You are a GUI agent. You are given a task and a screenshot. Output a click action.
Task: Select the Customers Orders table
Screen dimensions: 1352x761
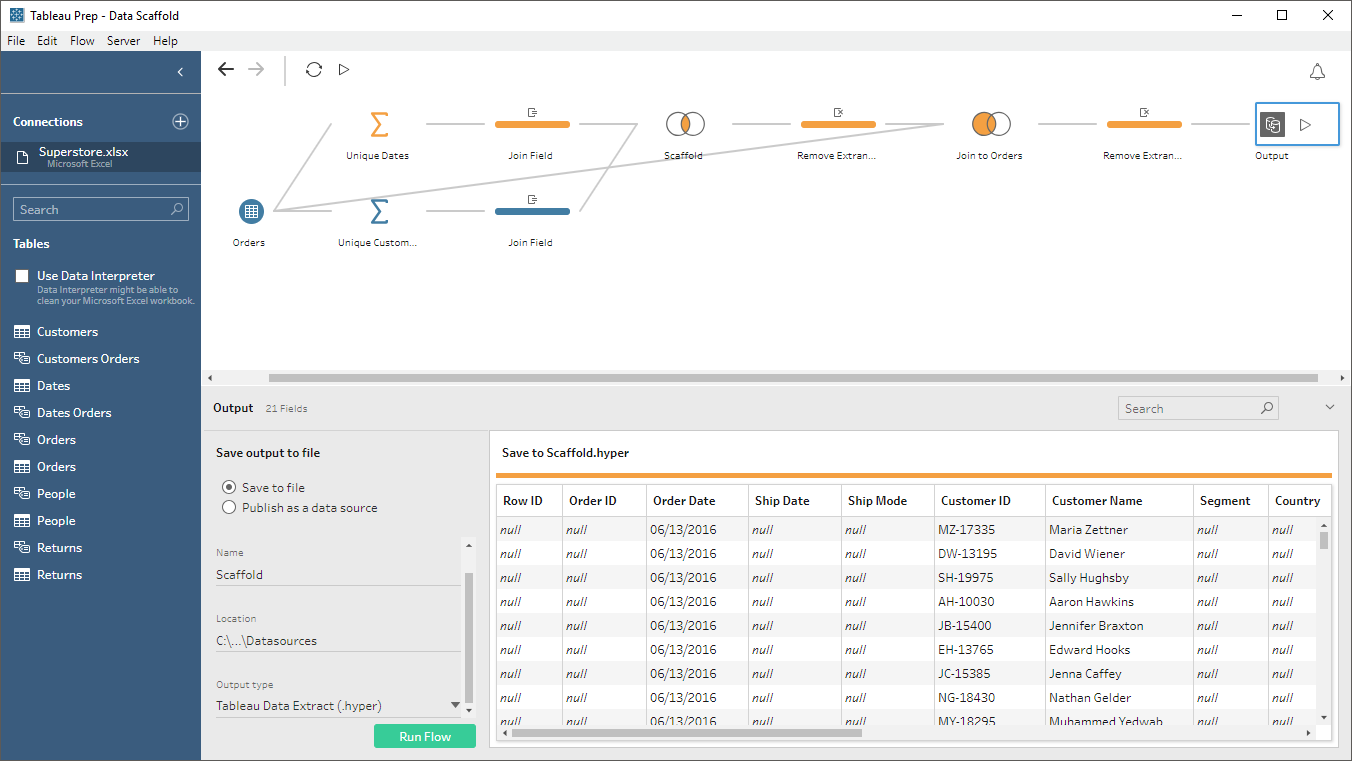[88, 358]
